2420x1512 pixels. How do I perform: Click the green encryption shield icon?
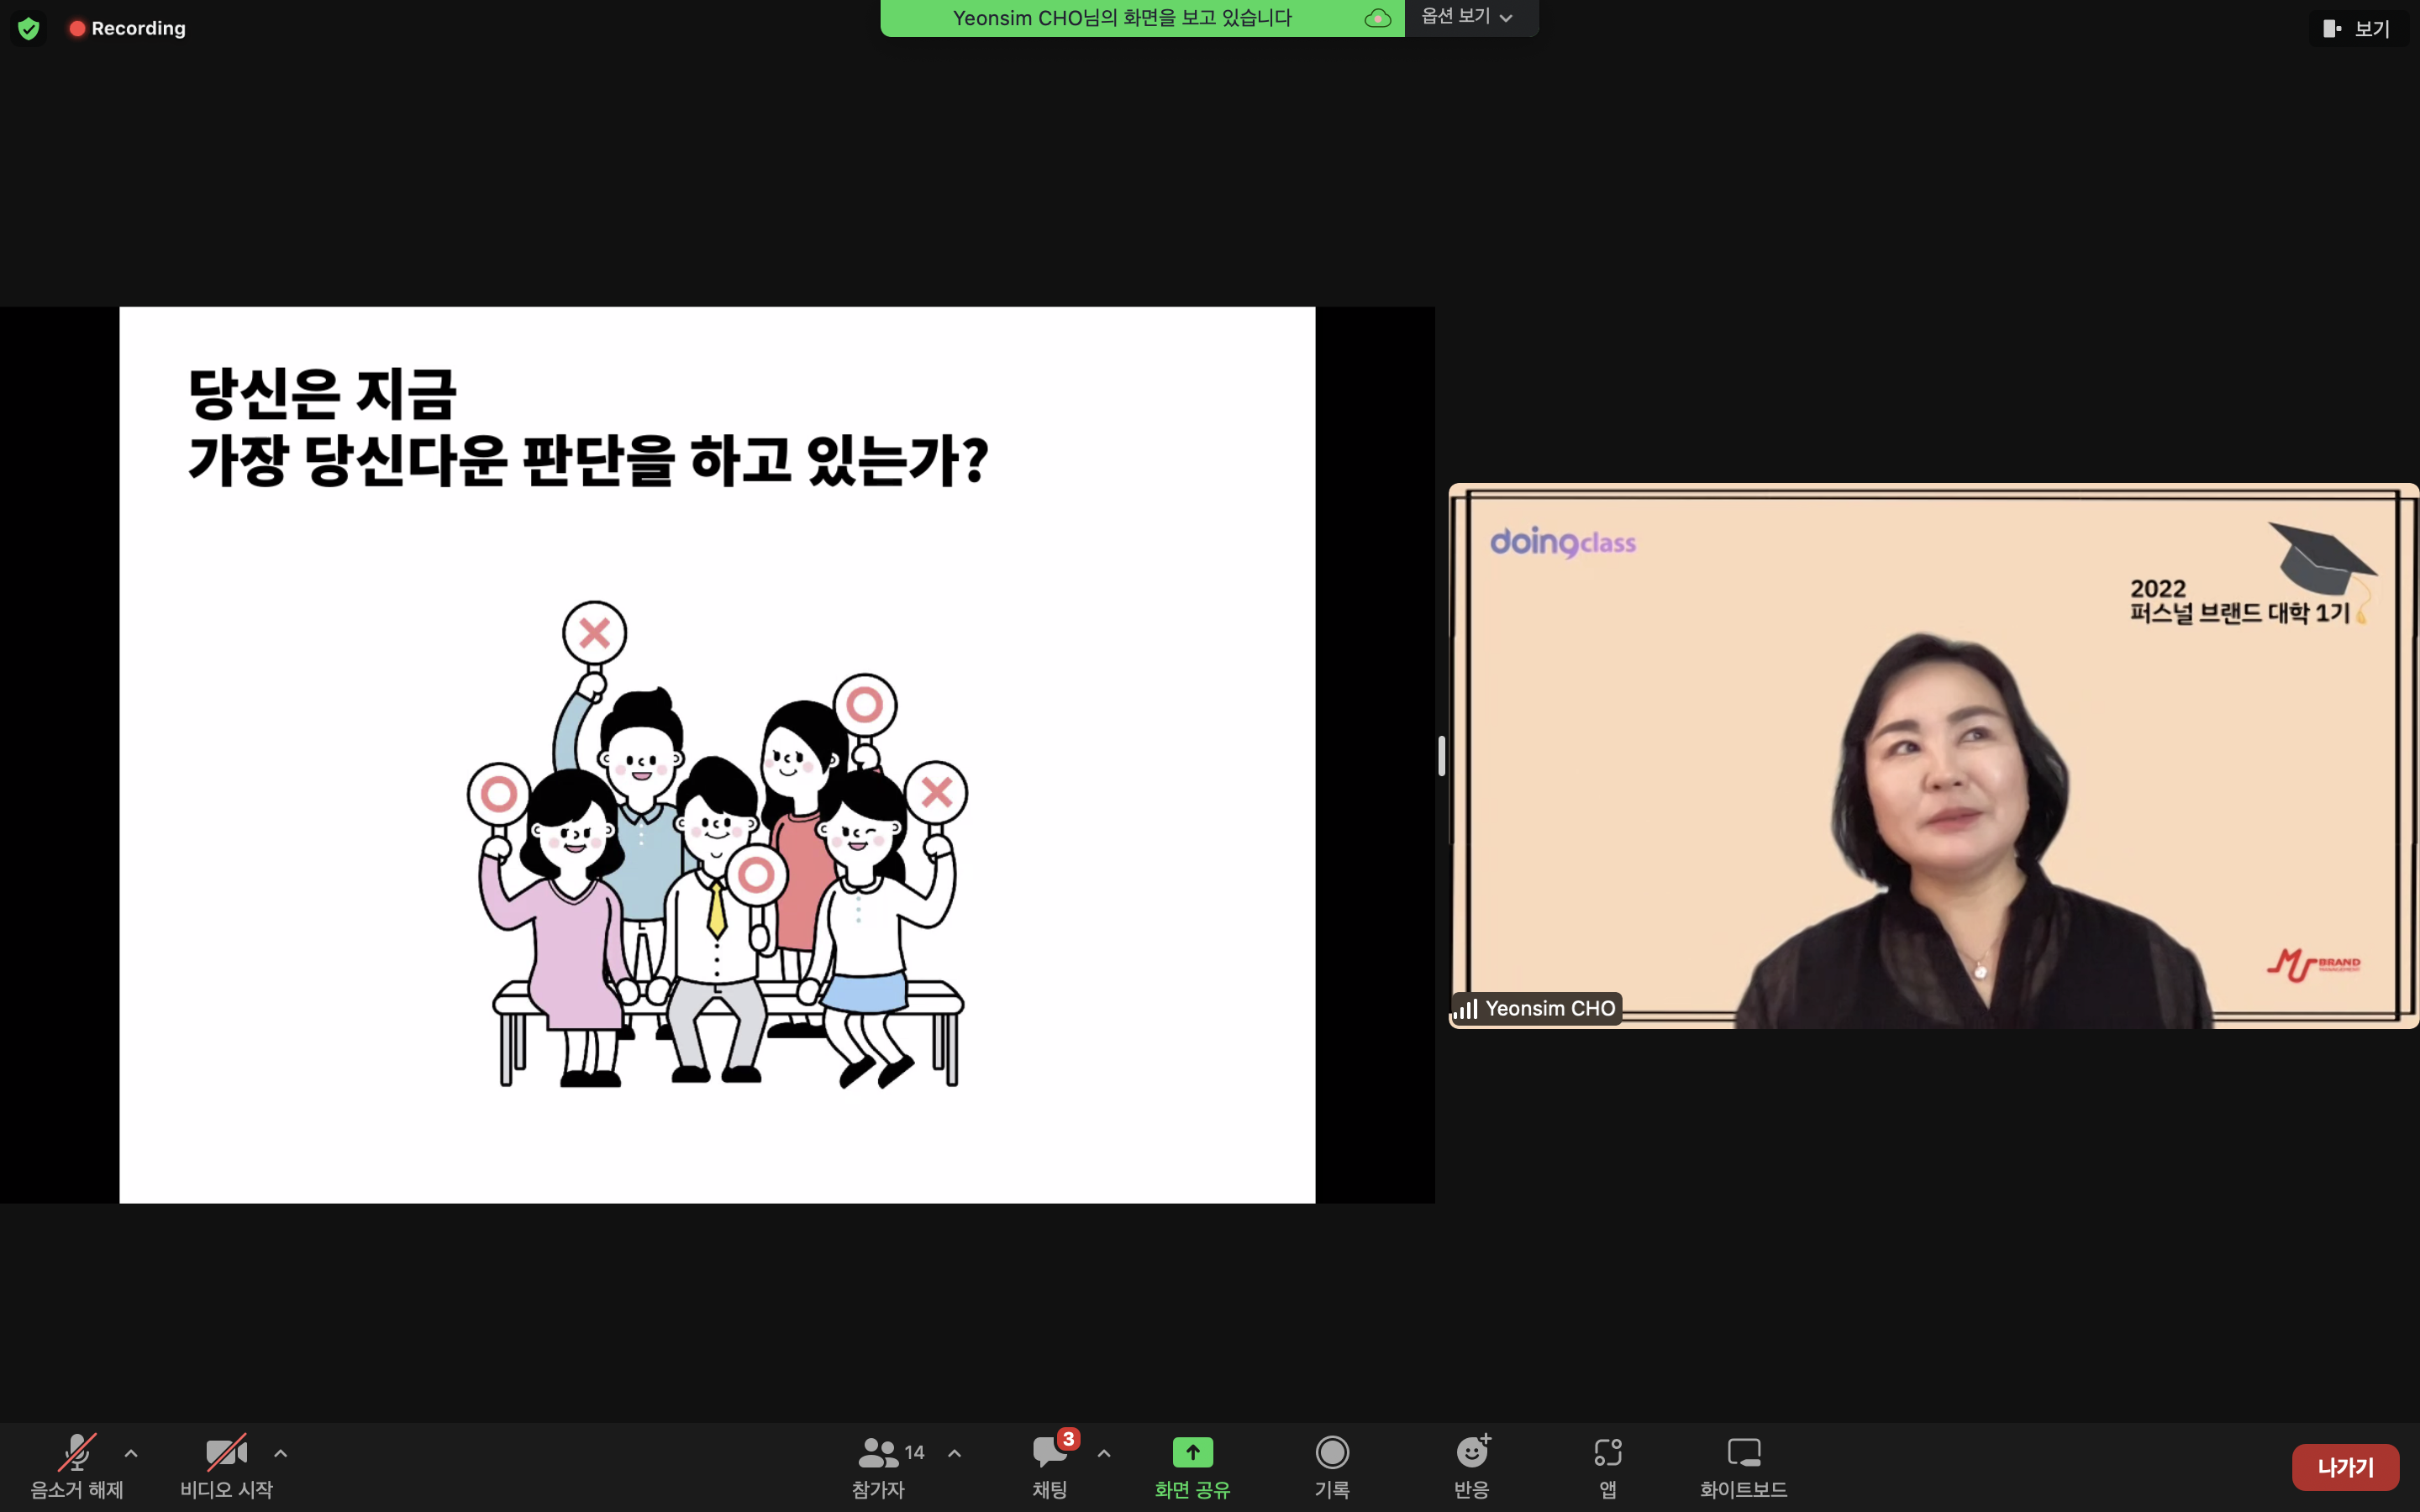[x=28, y=28]
